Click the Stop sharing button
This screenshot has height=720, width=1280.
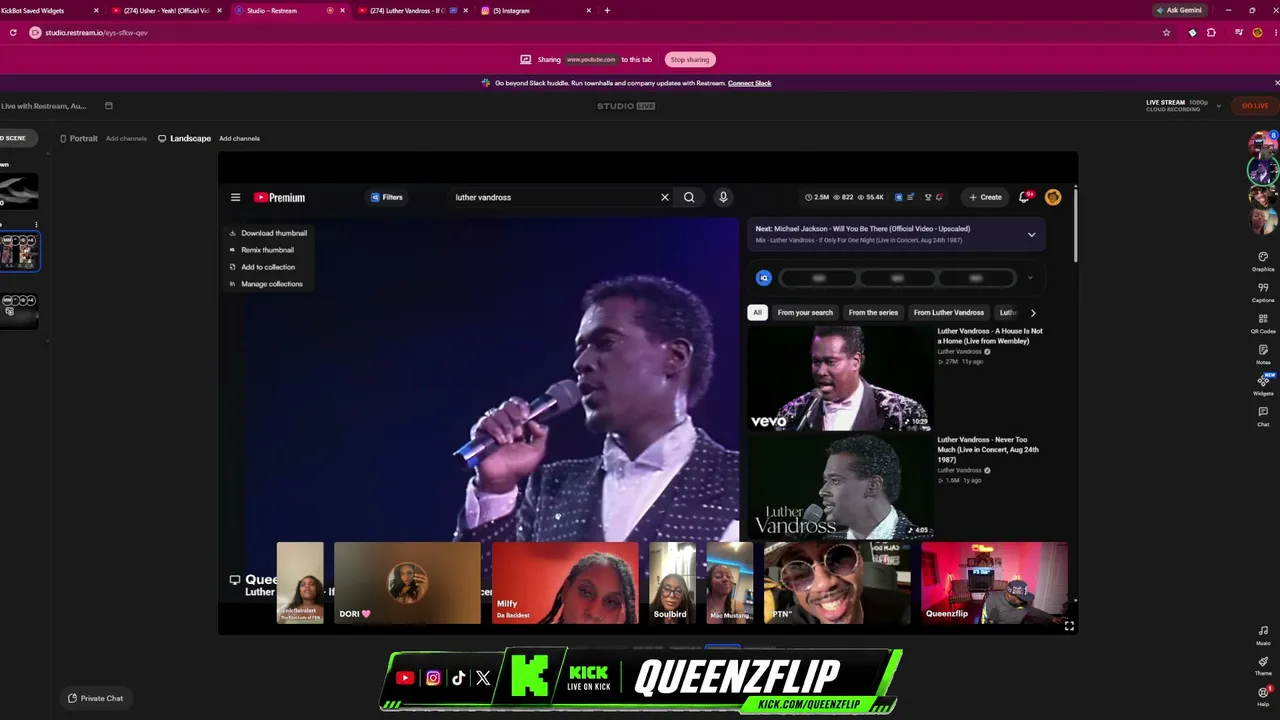coord(690,59)
